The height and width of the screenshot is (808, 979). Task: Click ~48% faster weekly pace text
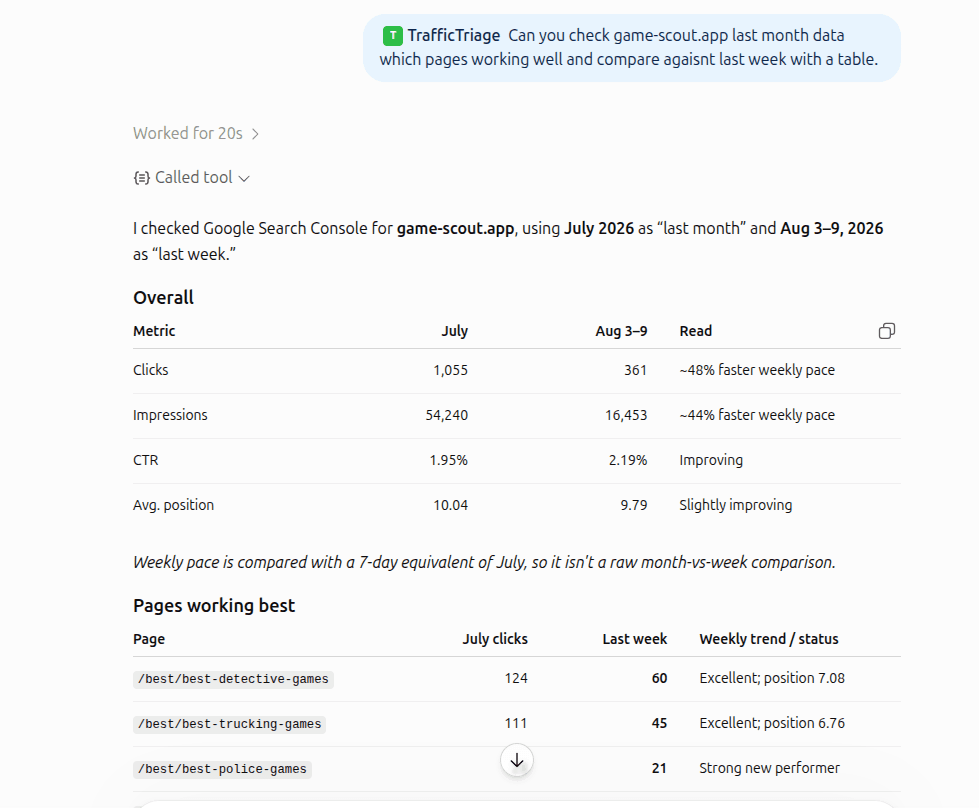tap(757, 370)
